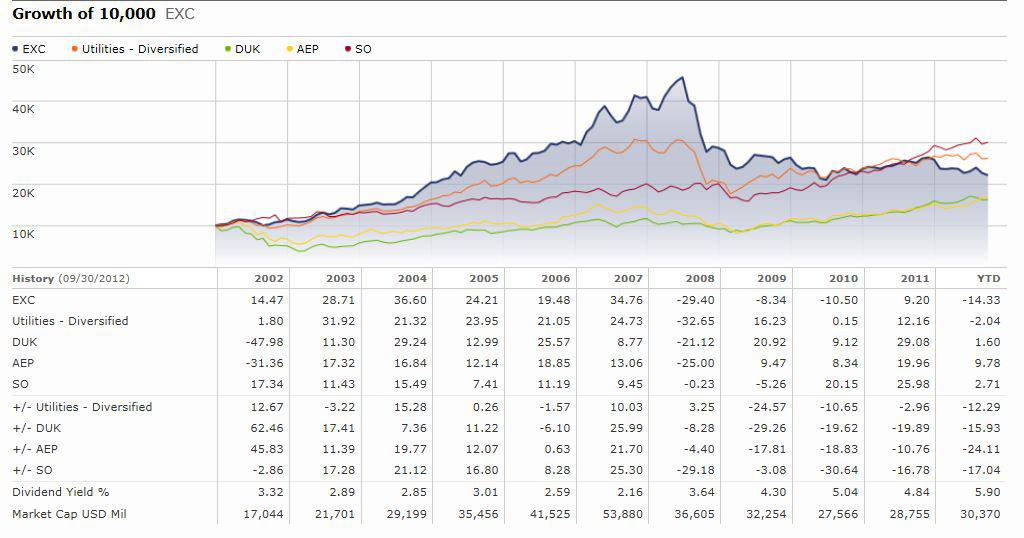Image resolution: width=1024 pixels, height=538 pixels.
Task: Select the 2006 column header
Action: coord(556,278)
